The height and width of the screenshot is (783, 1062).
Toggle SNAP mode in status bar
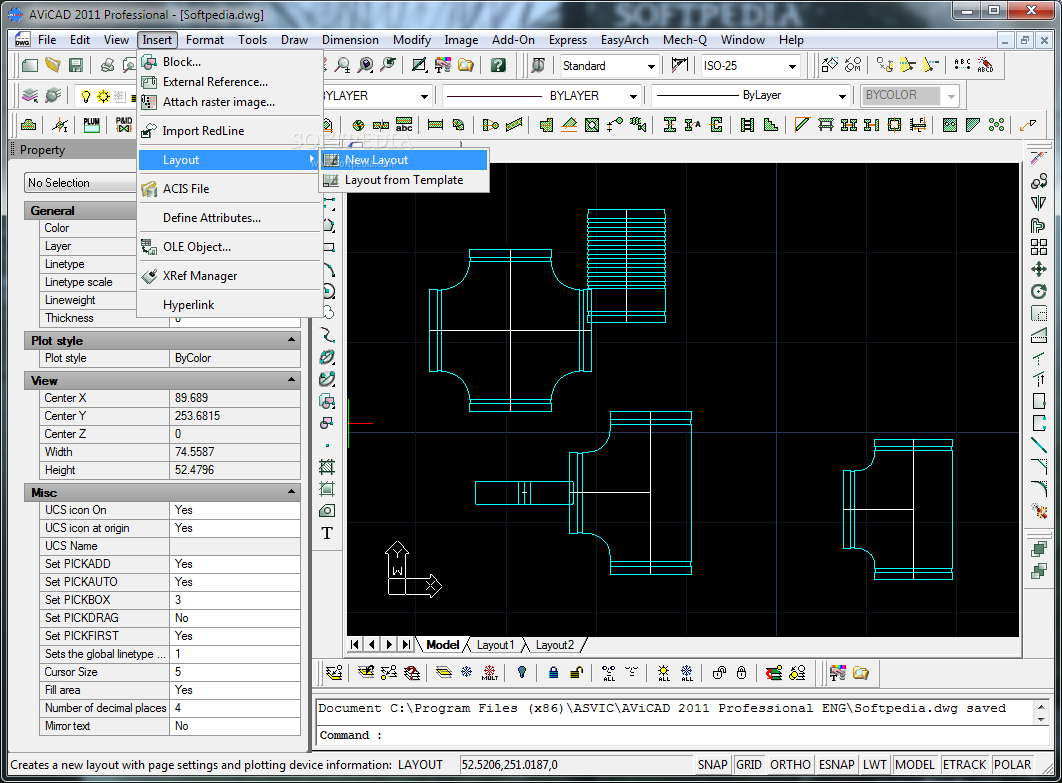pyautogui.click(x=713, y=765)
